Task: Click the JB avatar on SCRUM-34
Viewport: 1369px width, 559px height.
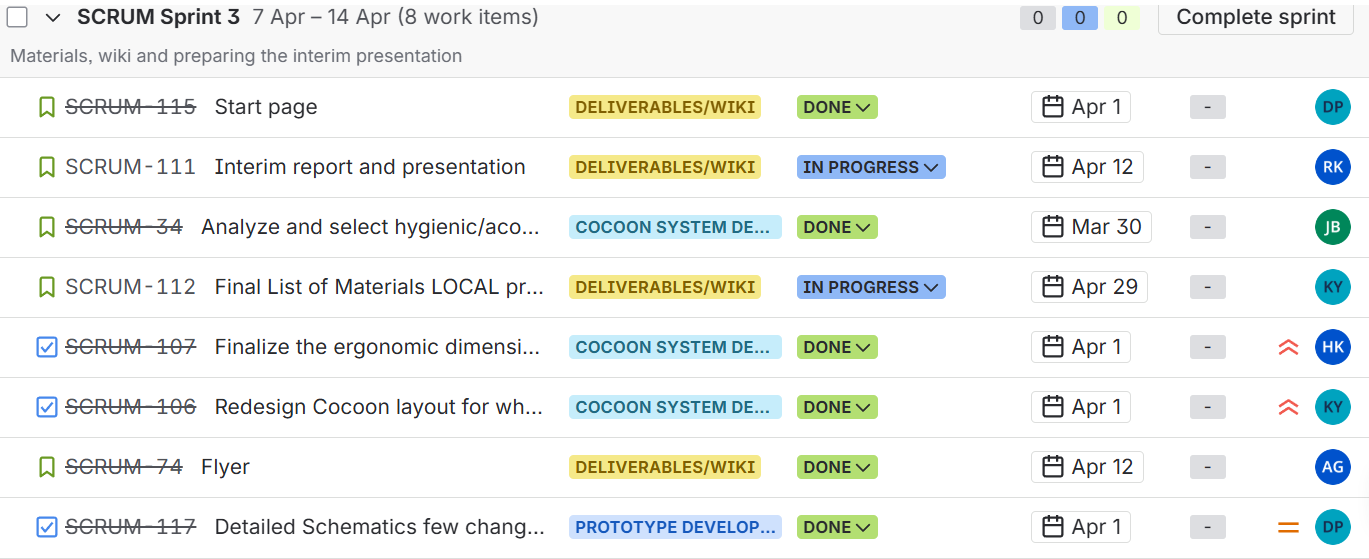Action: point(1332,227)
